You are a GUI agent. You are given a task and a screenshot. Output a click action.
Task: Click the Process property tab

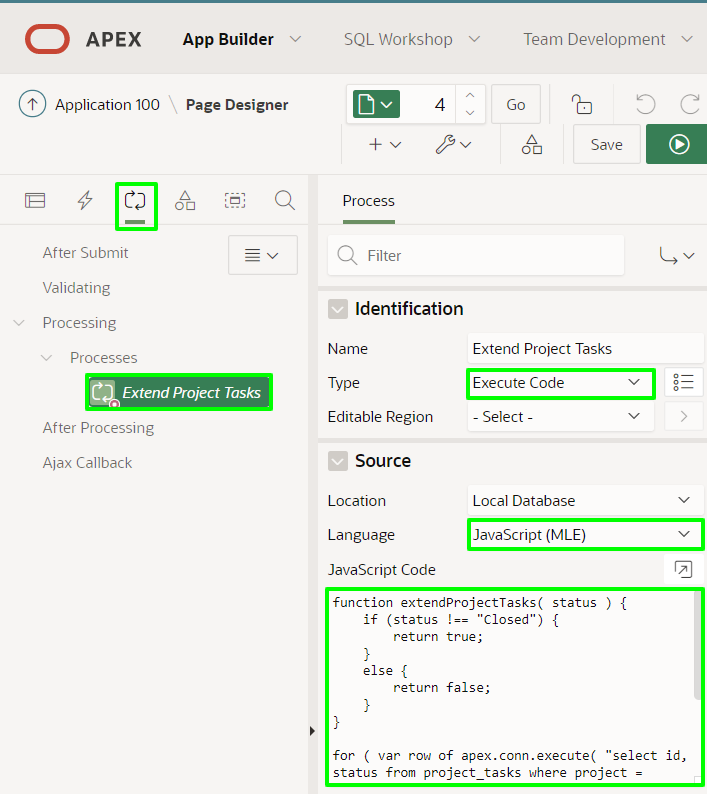[369, 201]
